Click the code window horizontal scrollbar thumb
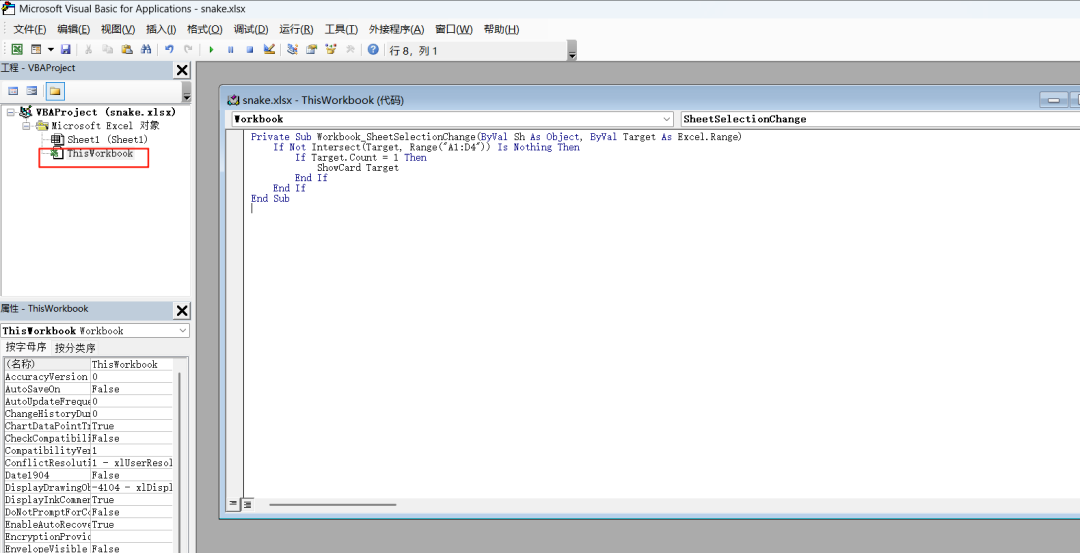Image resolution: width=1080 pixels, height=553 pixels. coord(333,504)
